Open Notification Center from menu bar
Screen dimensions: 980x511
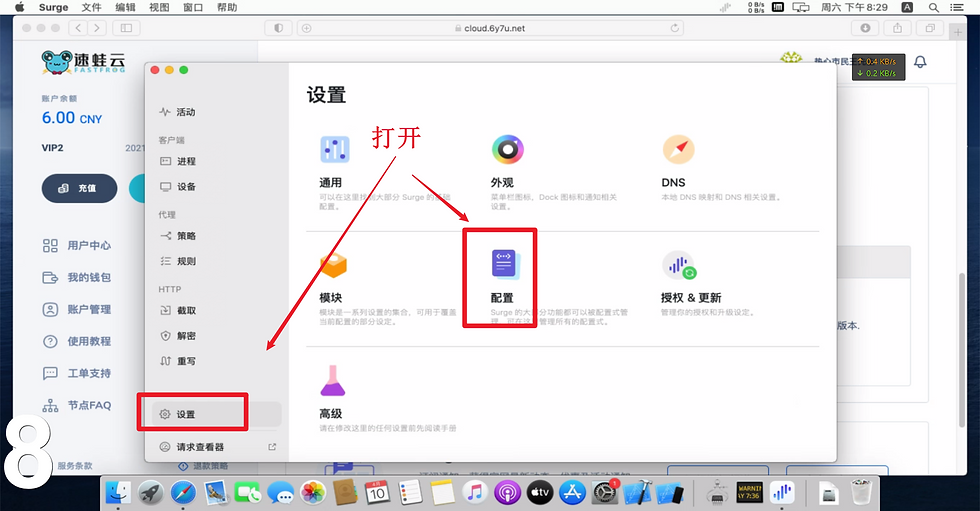pos(956,7)
